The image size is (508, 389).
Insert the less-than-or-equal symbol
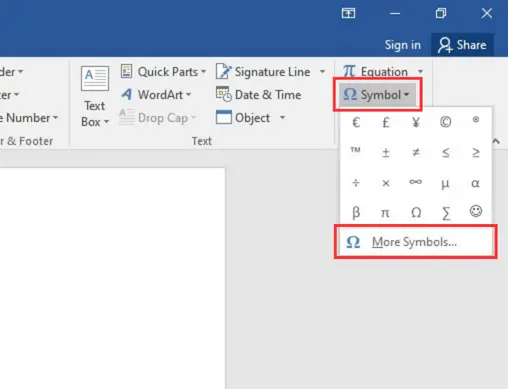446,152
